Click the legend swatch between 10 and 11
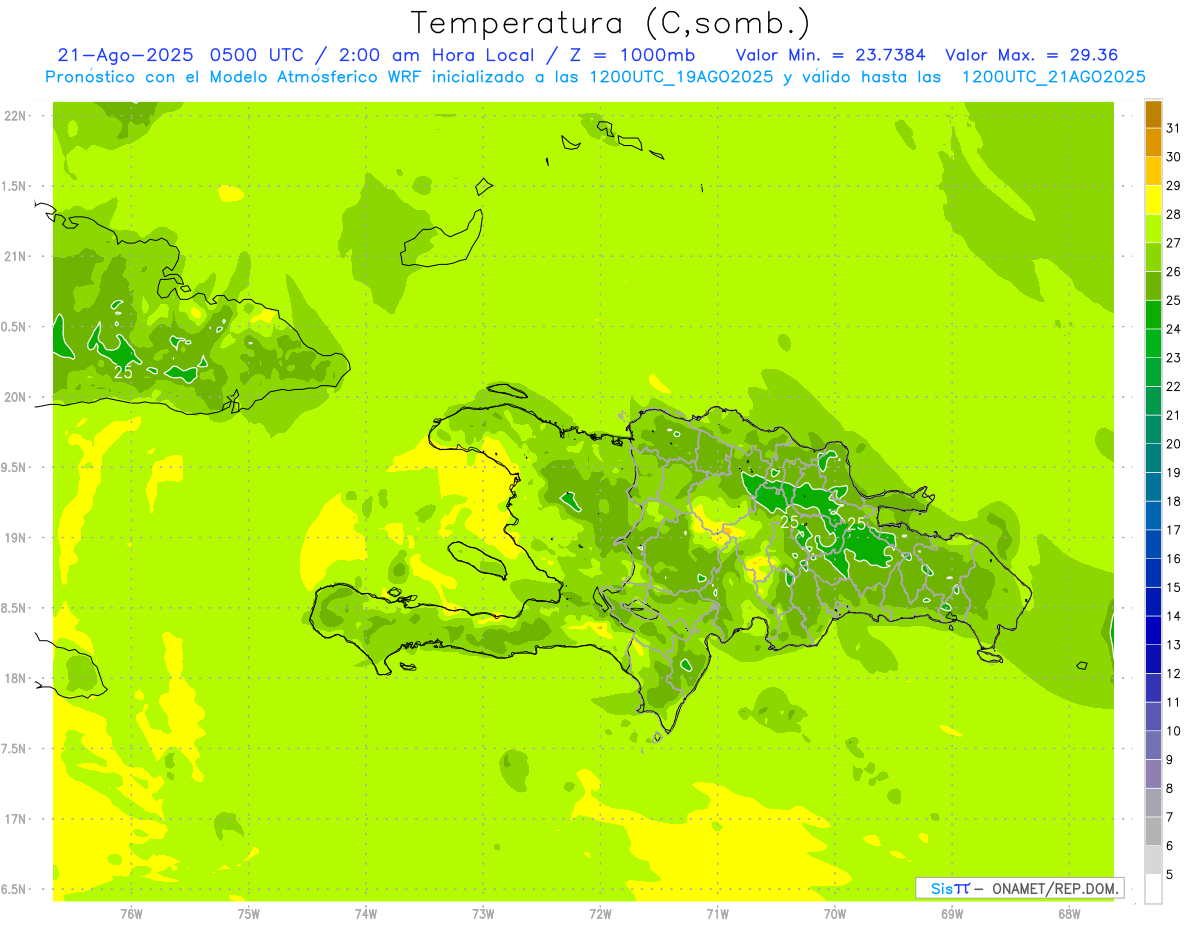This screenshot has height=927, width=1200. coord(1153,717)
